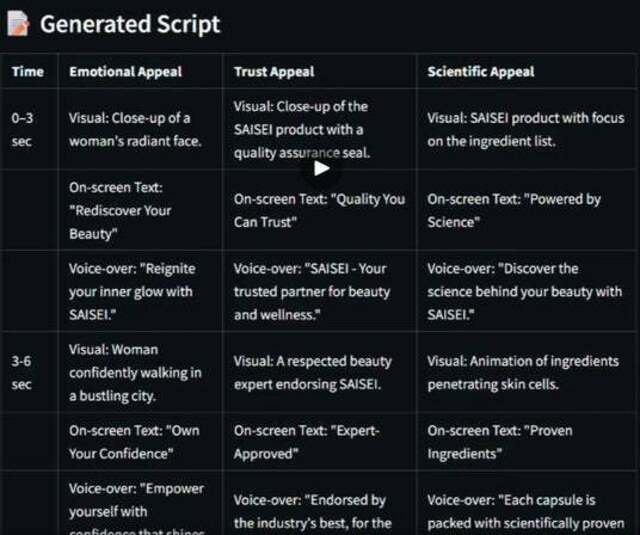This screenshot has width=640, height=535.
Task: Click the 3-6 sec time cell
Action: pos(29,373)
